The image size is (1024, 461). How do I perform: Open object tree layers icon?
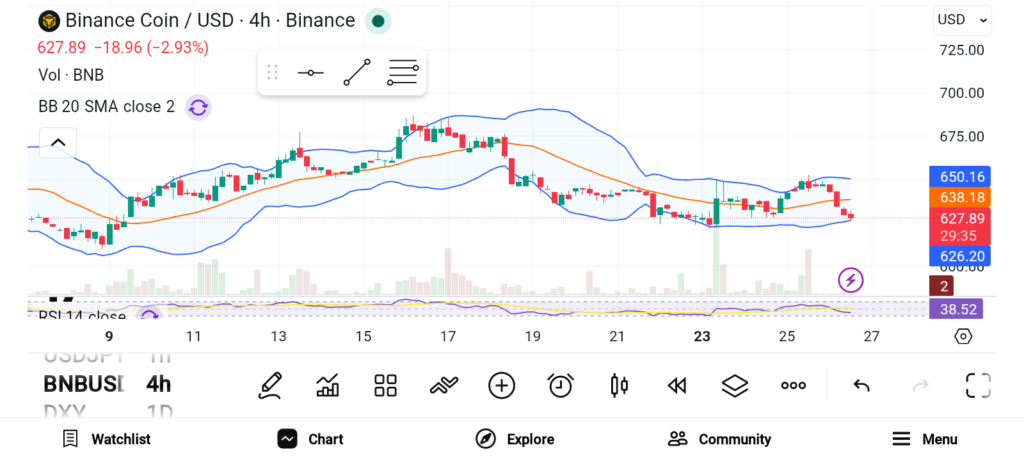click(x=735, y=385)
